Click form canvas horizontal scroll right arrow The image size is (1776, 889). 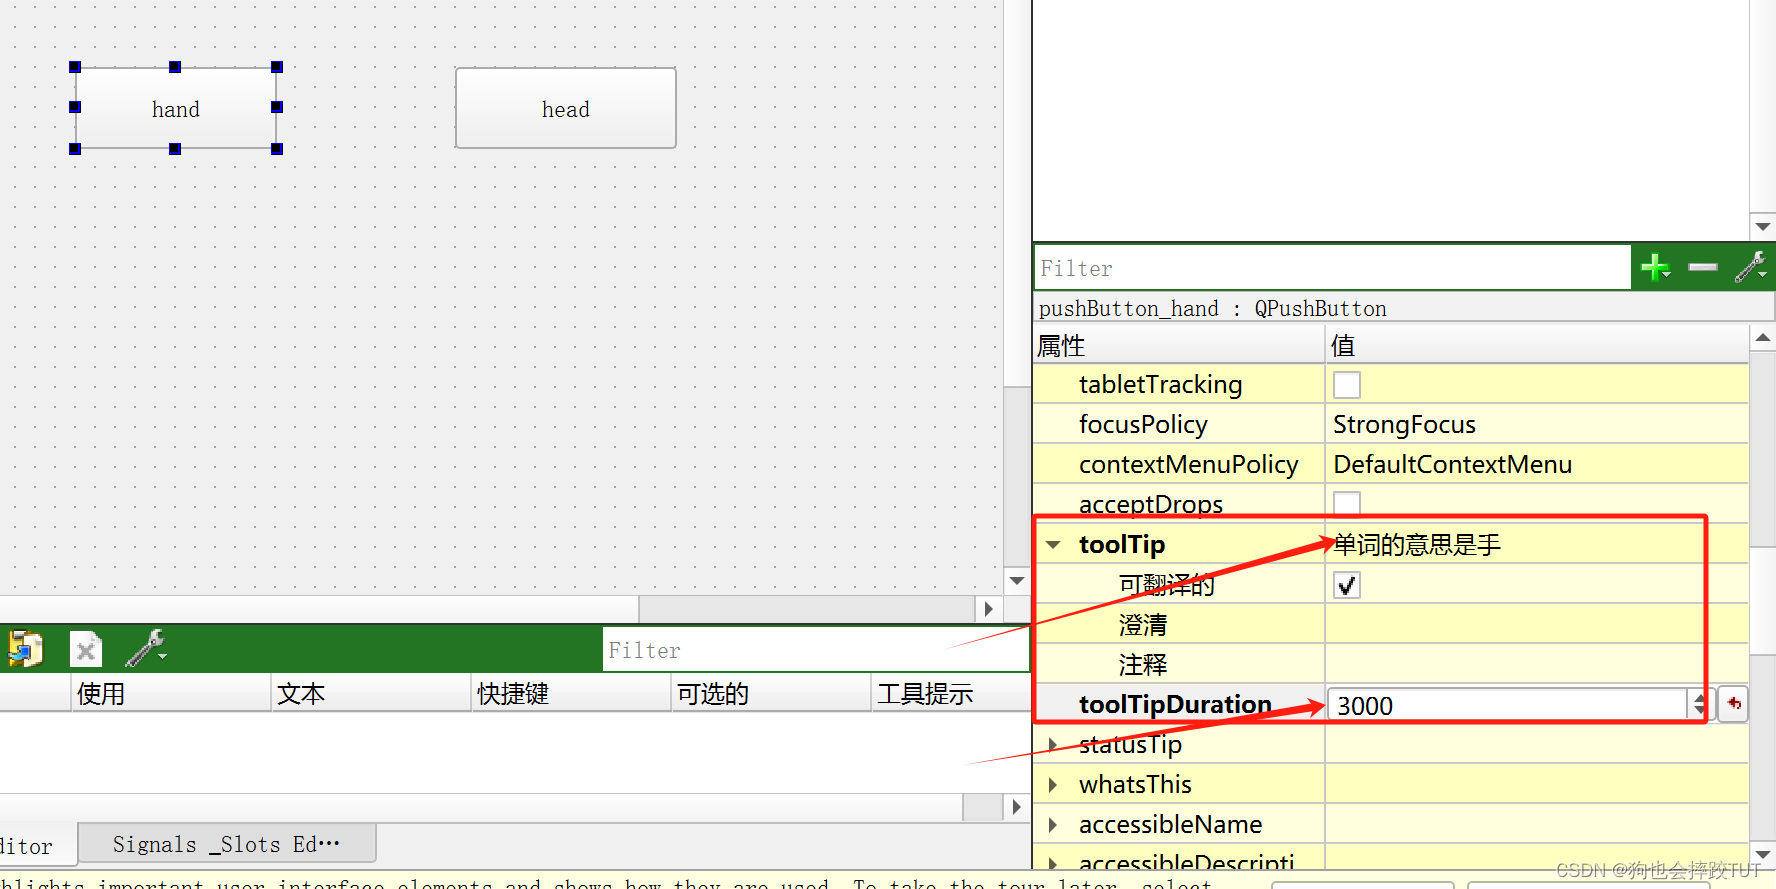click(988, 608)
